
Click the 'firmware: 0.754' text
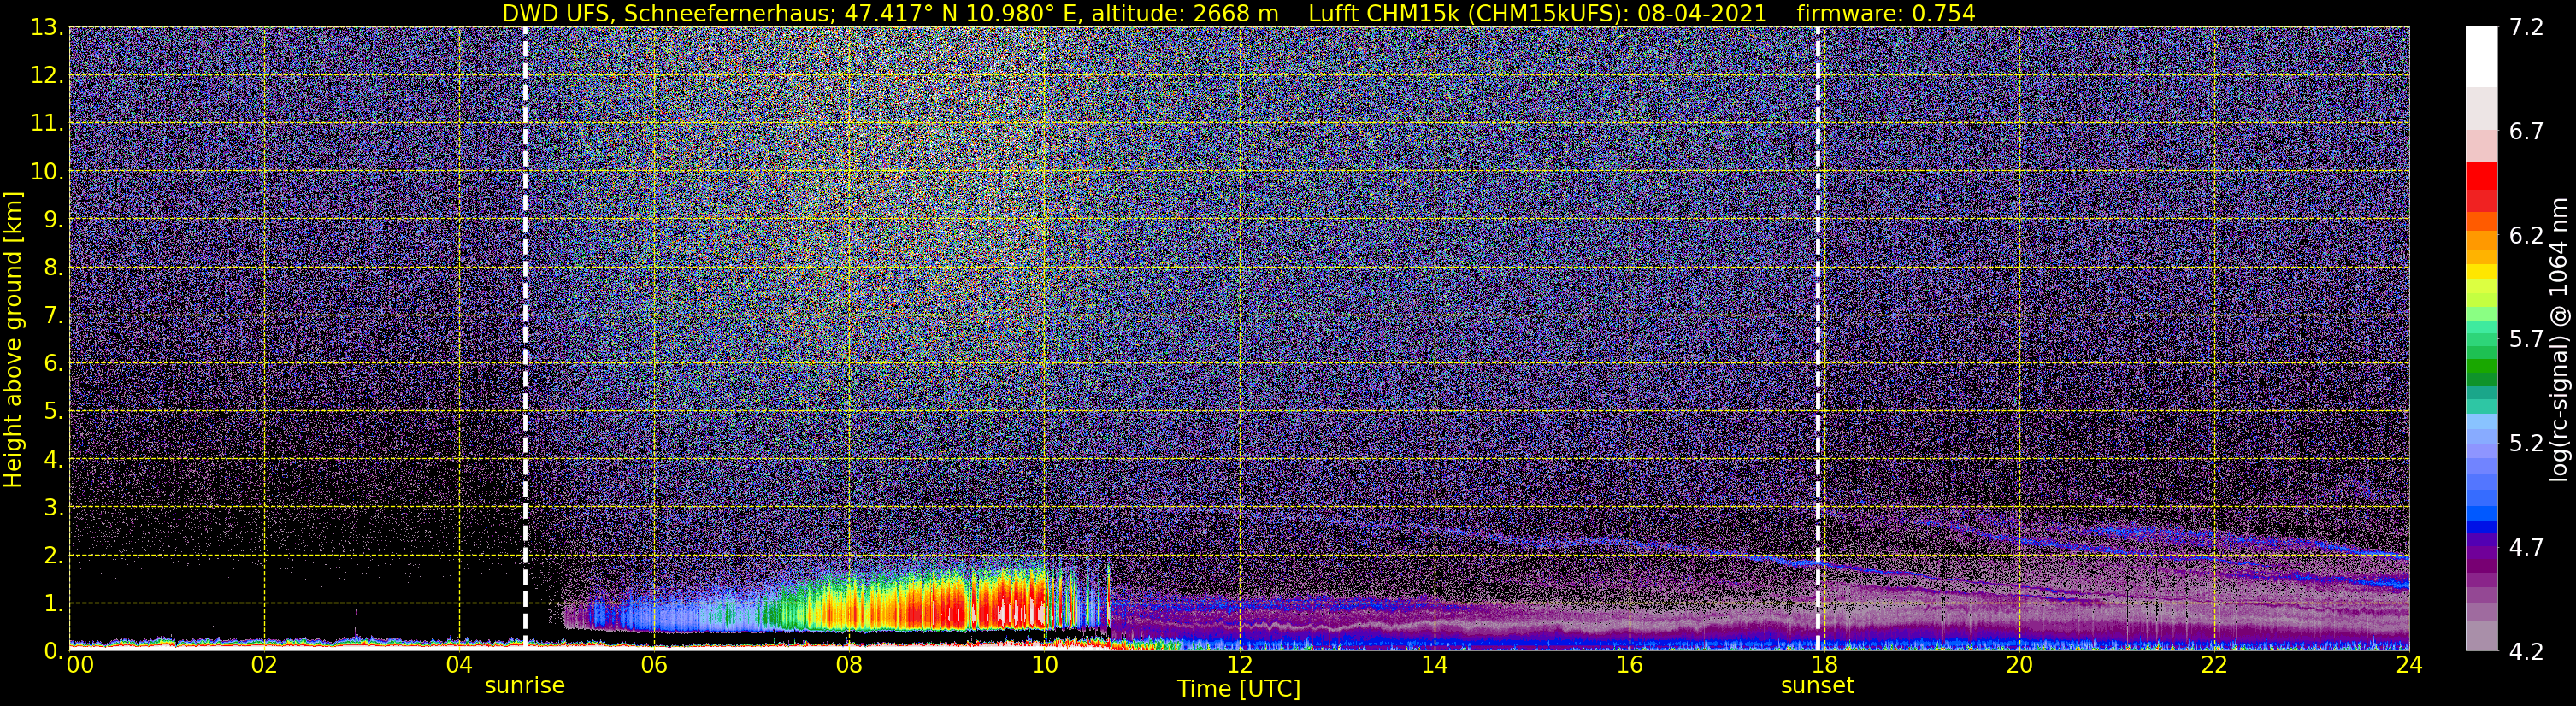(x=1886, y=13)
